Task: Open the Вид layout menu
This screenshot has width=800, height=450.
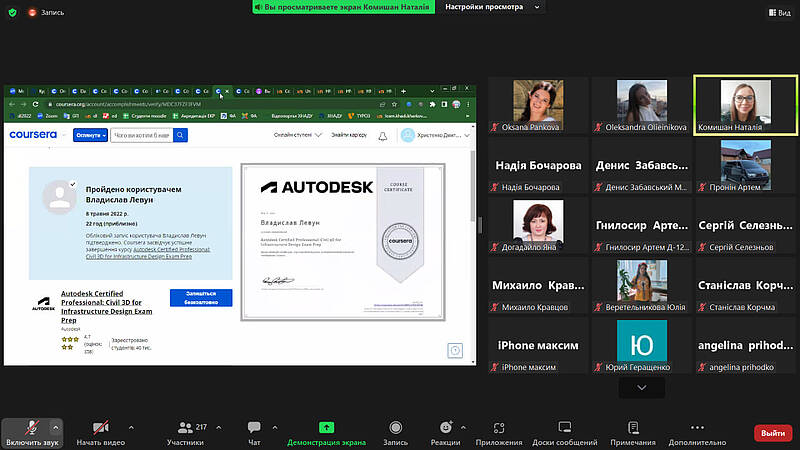Action: point(780,12)
